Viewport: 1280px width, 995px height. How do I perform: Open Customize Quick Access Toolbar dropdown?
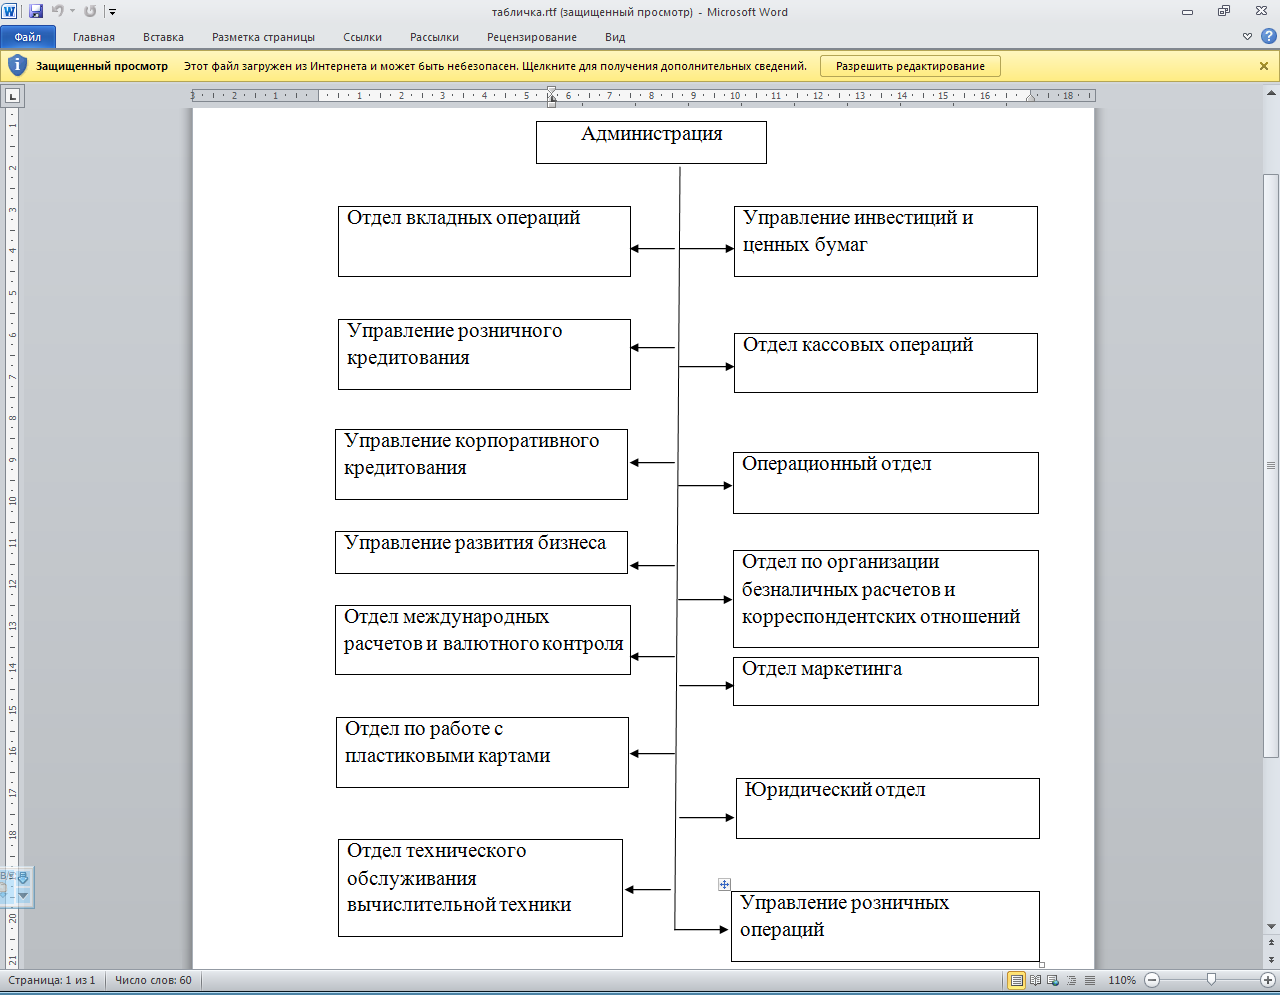pos(112,12)
